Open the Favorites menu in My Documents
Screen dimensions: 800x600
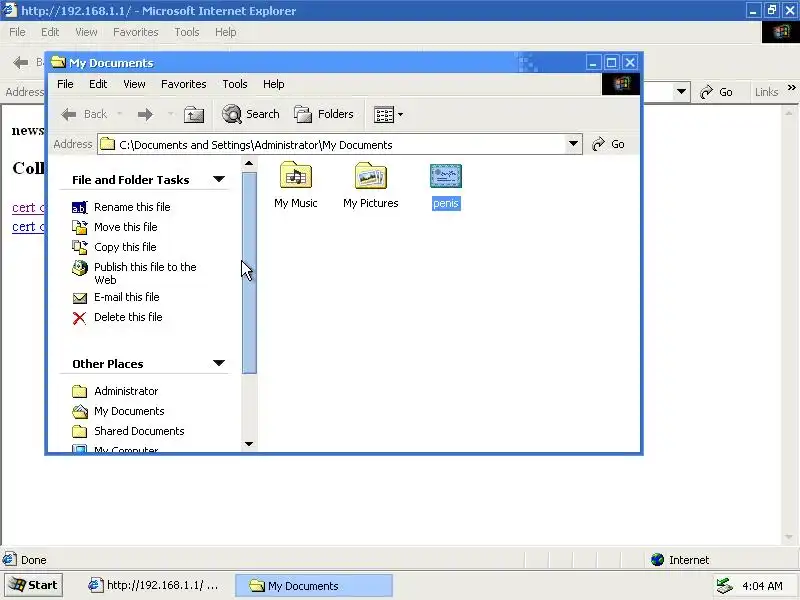(x=184, y=84)
